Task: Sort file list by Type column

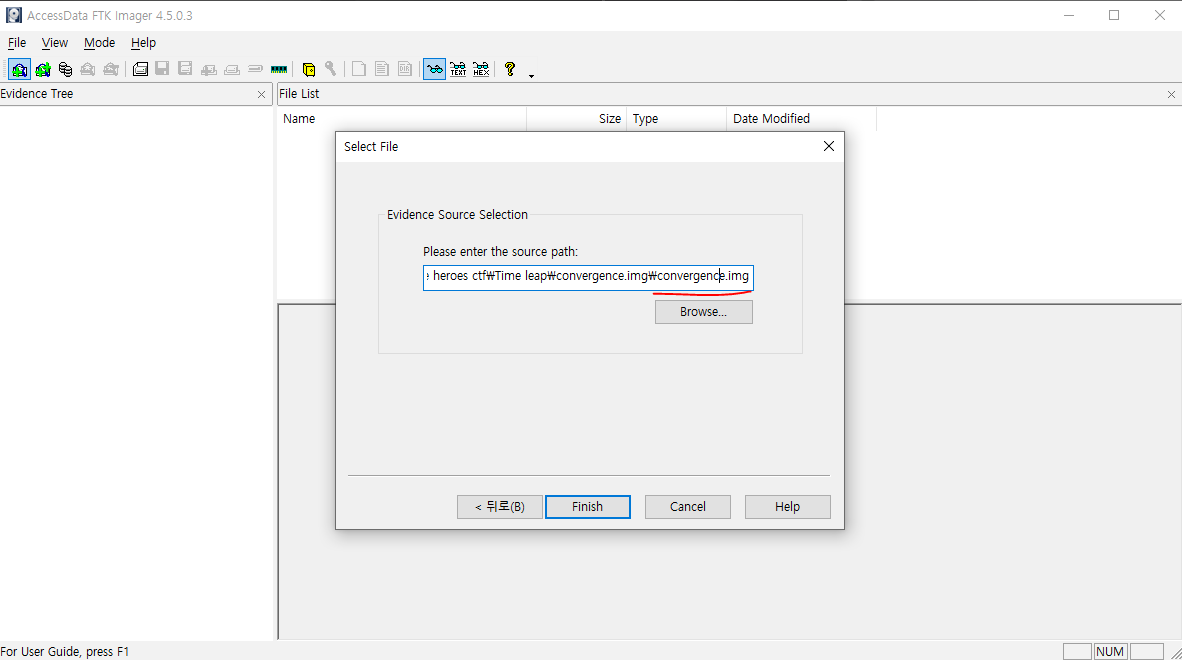Action: pyautogui.click(x=677, y=118)
